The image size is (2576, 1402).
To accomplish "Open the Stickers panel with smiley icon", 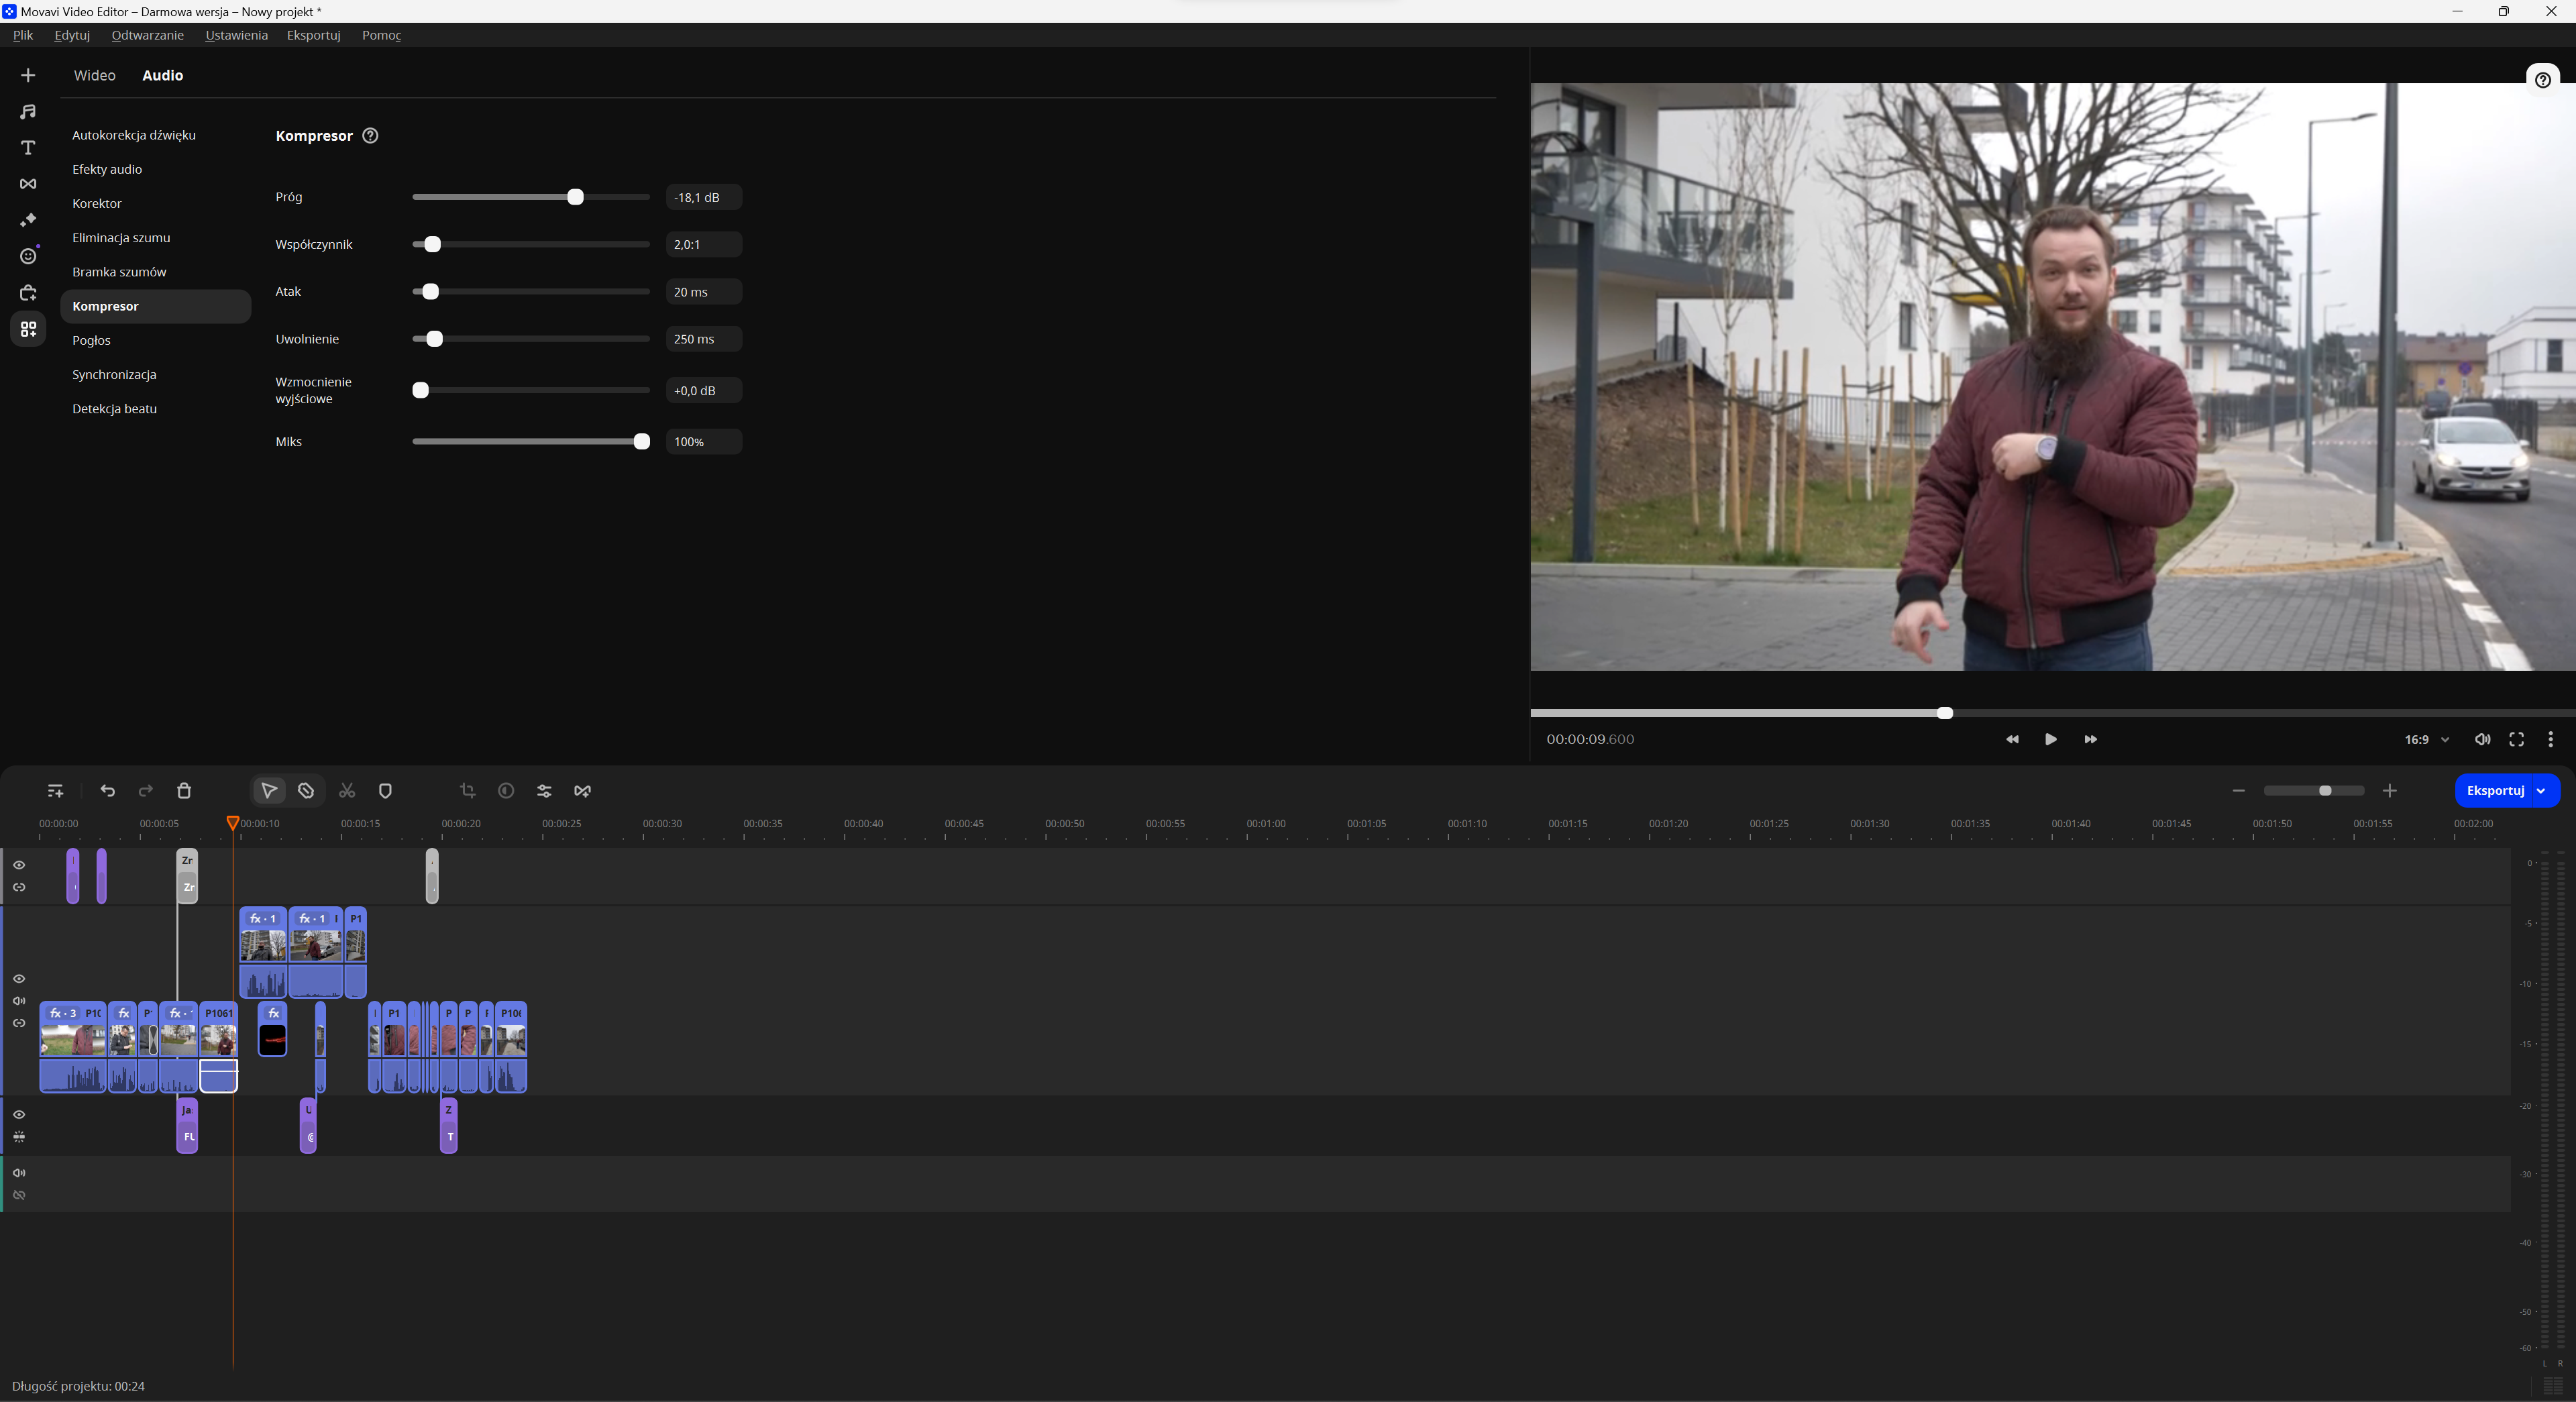I will (28, 257).
